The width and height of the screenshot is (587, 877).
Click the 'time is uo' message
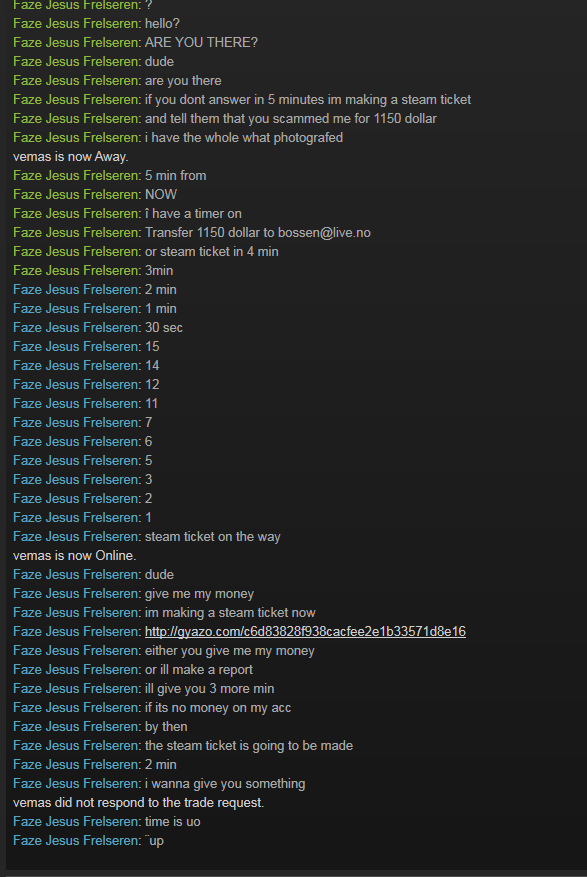click(173, 822)
